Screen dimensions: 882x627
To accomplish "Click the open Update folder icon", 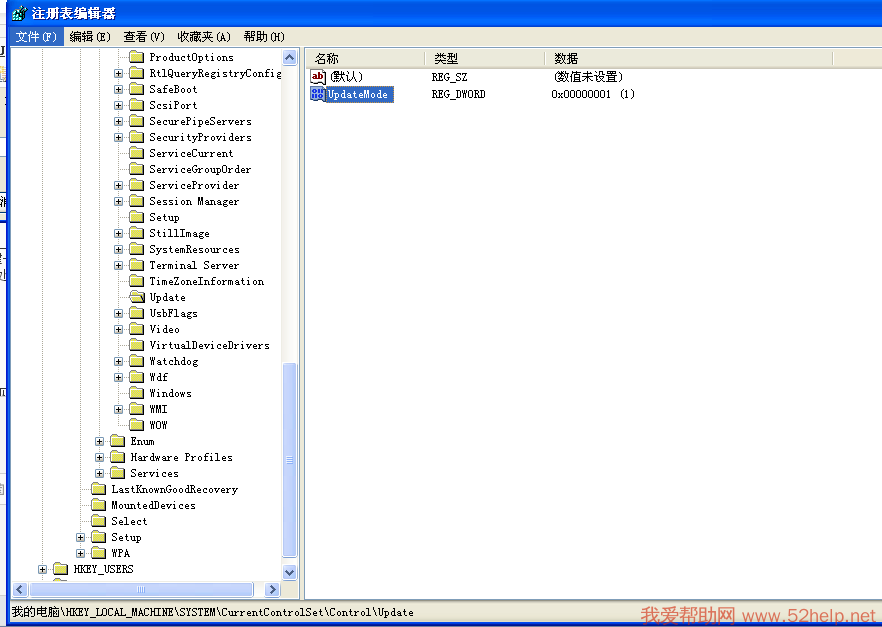I will point(137,297).
